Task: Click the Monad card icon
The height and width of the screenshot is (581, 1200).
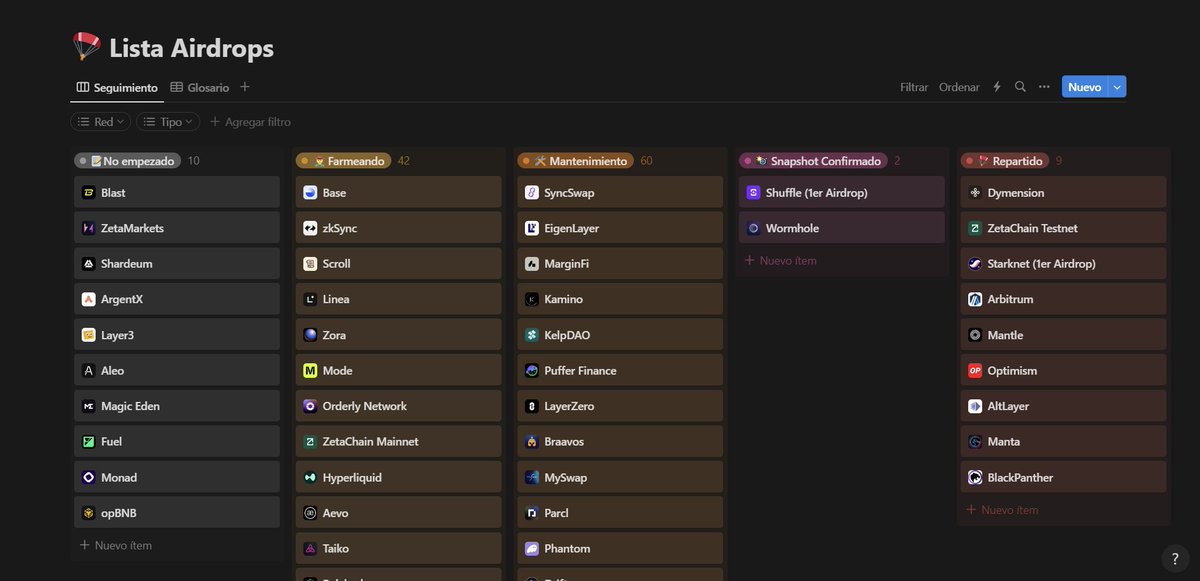Action: pyautogui.click(x=89, y=477)
